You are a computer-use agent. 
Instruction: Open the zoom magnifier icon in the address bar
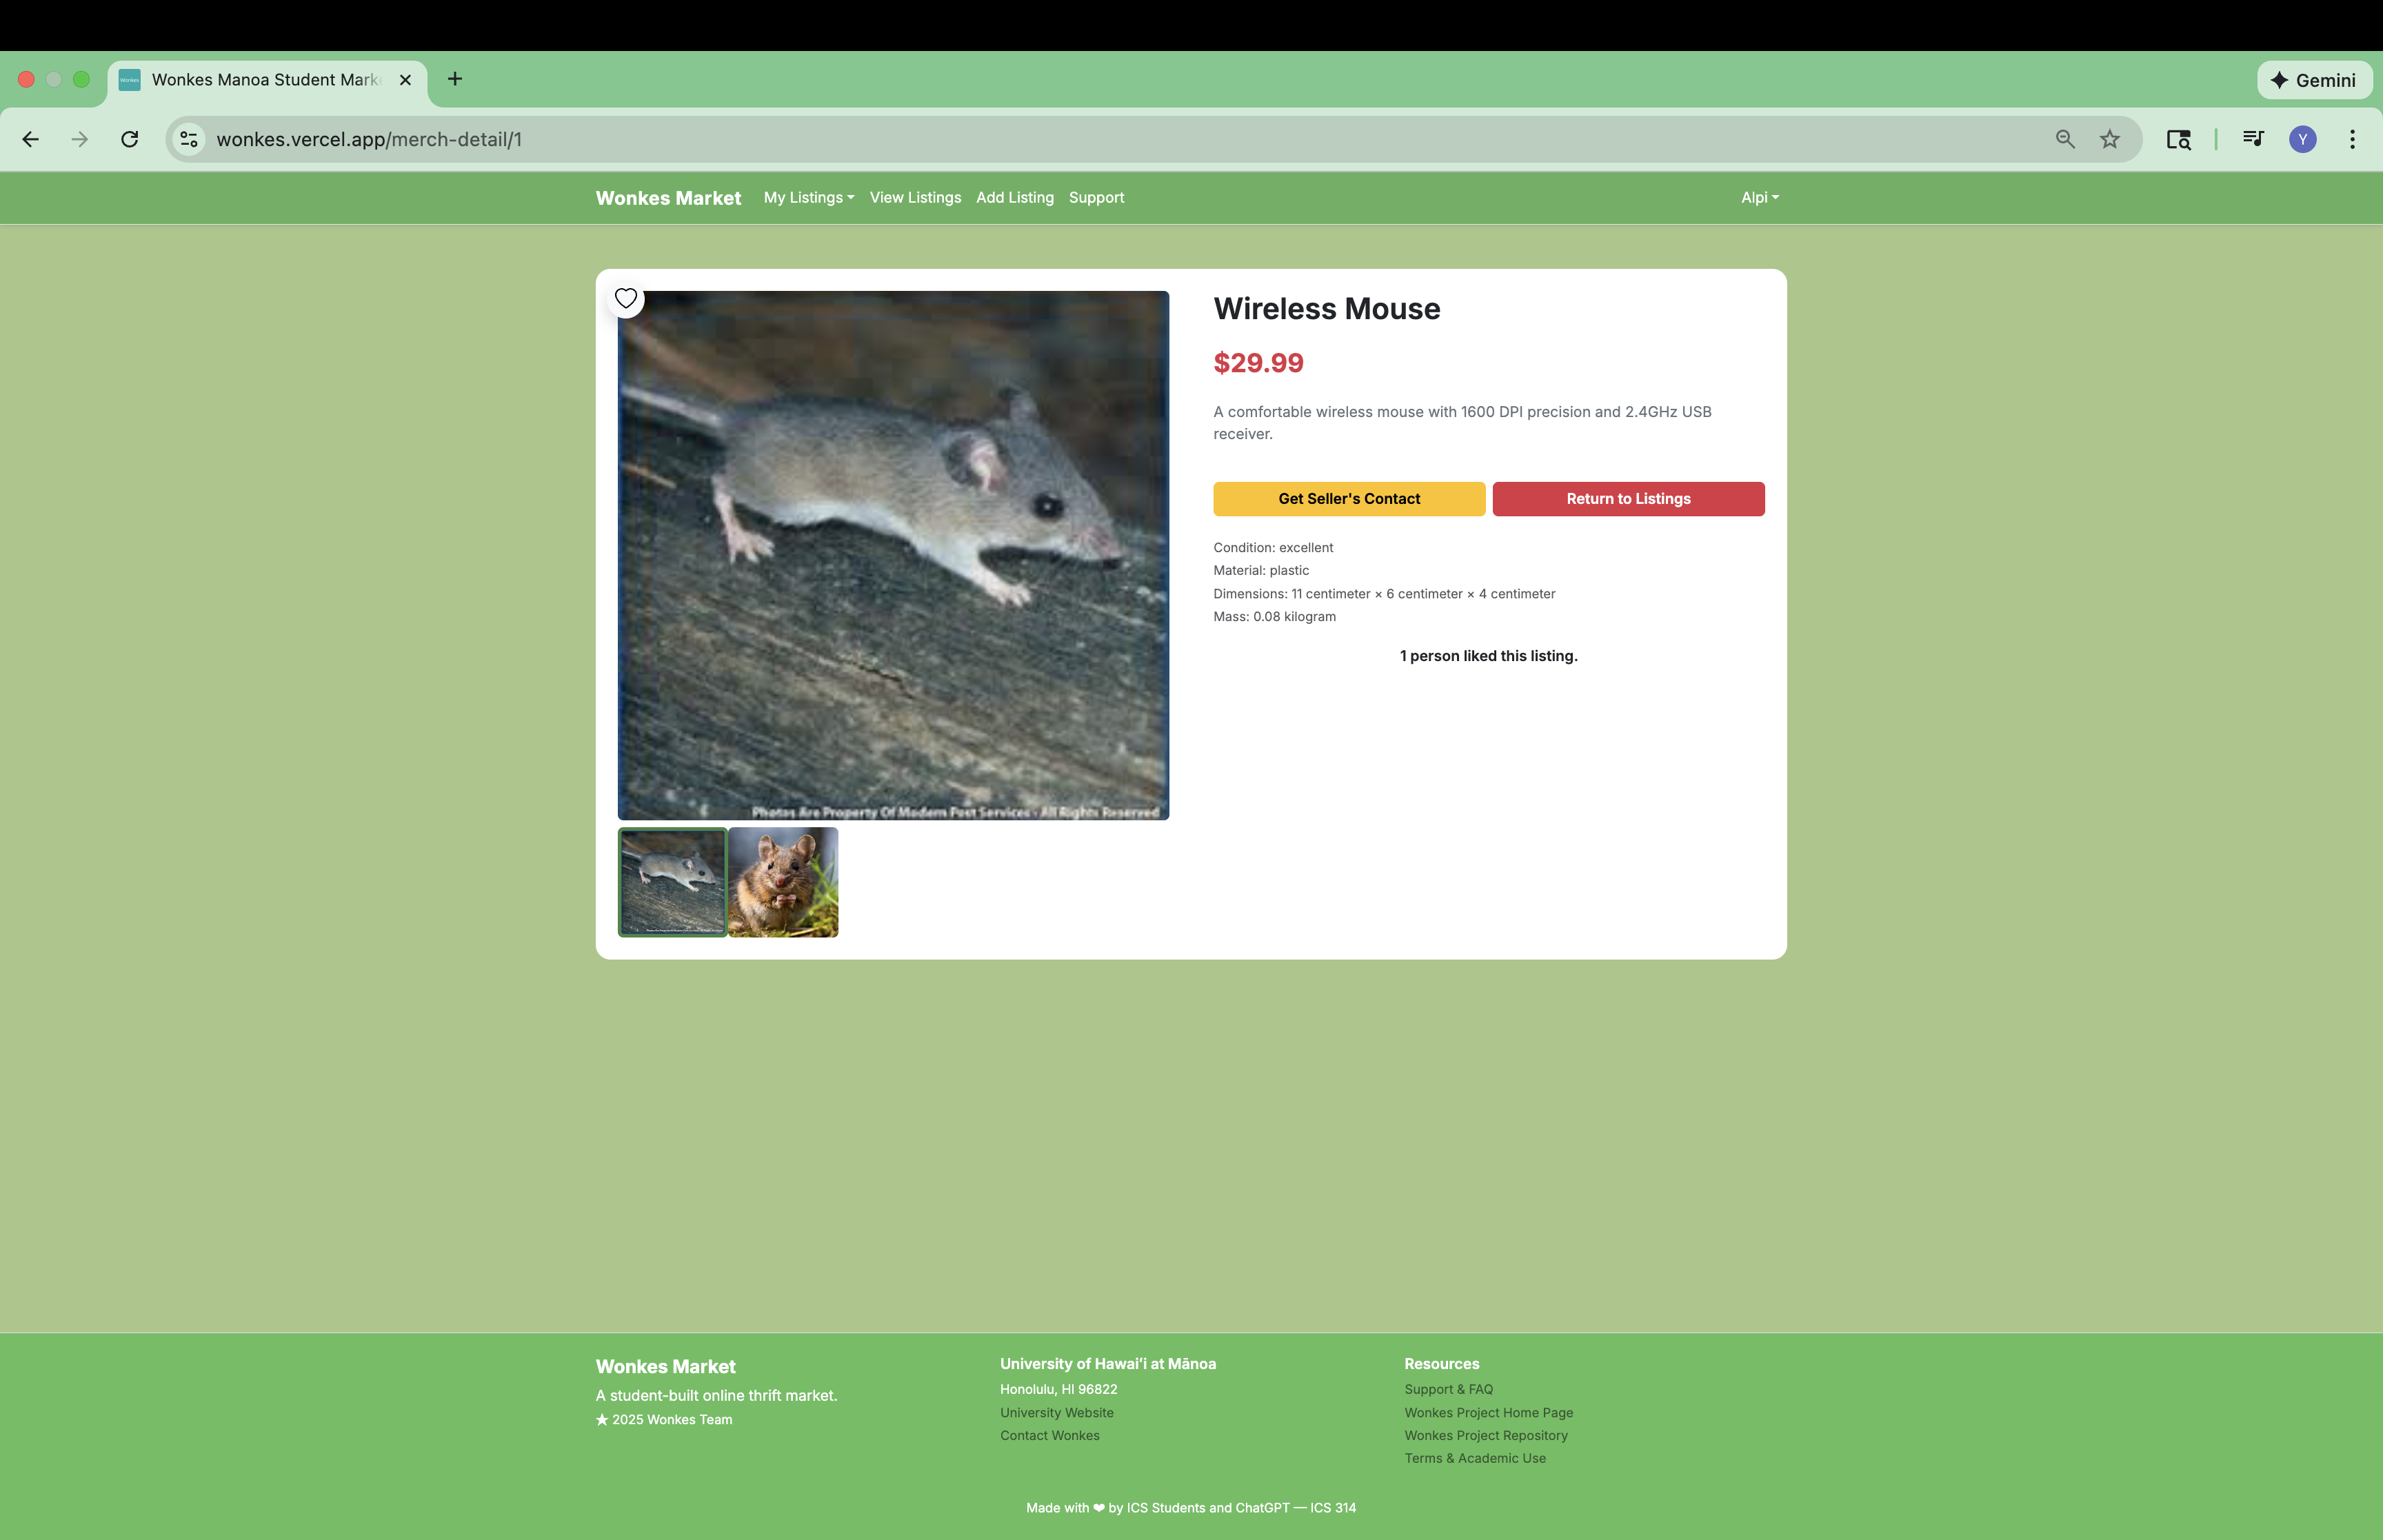coord(2065,139)
